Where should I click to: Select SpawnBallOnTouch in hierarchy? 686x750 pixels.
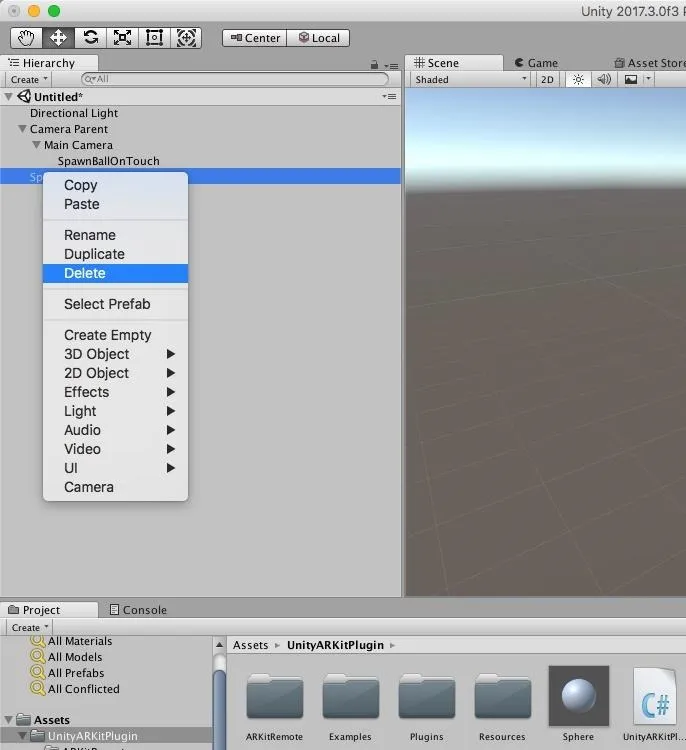108,161
